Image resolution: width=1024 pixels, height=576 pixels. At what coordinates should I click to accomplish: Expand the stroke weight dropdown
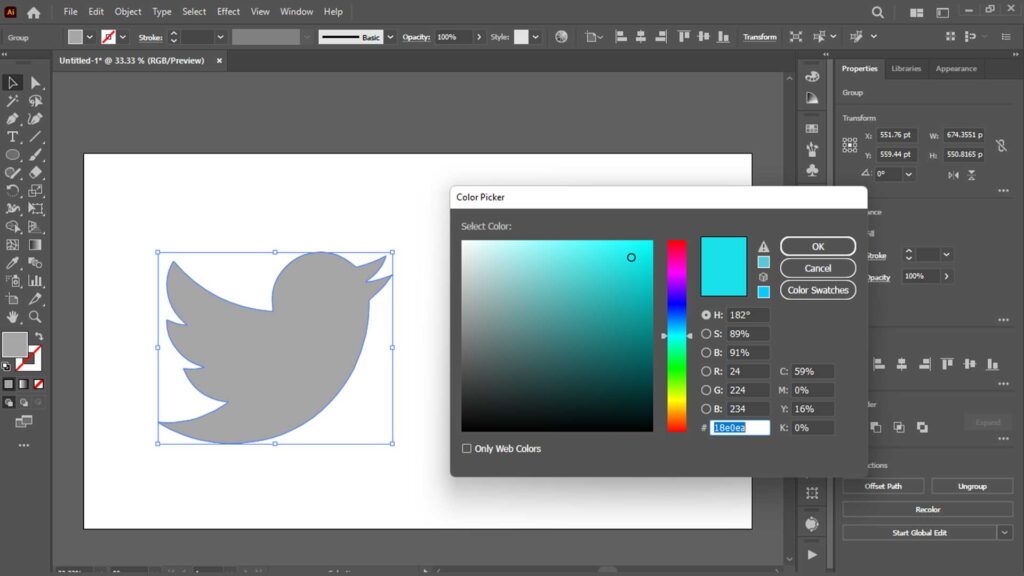220,37
